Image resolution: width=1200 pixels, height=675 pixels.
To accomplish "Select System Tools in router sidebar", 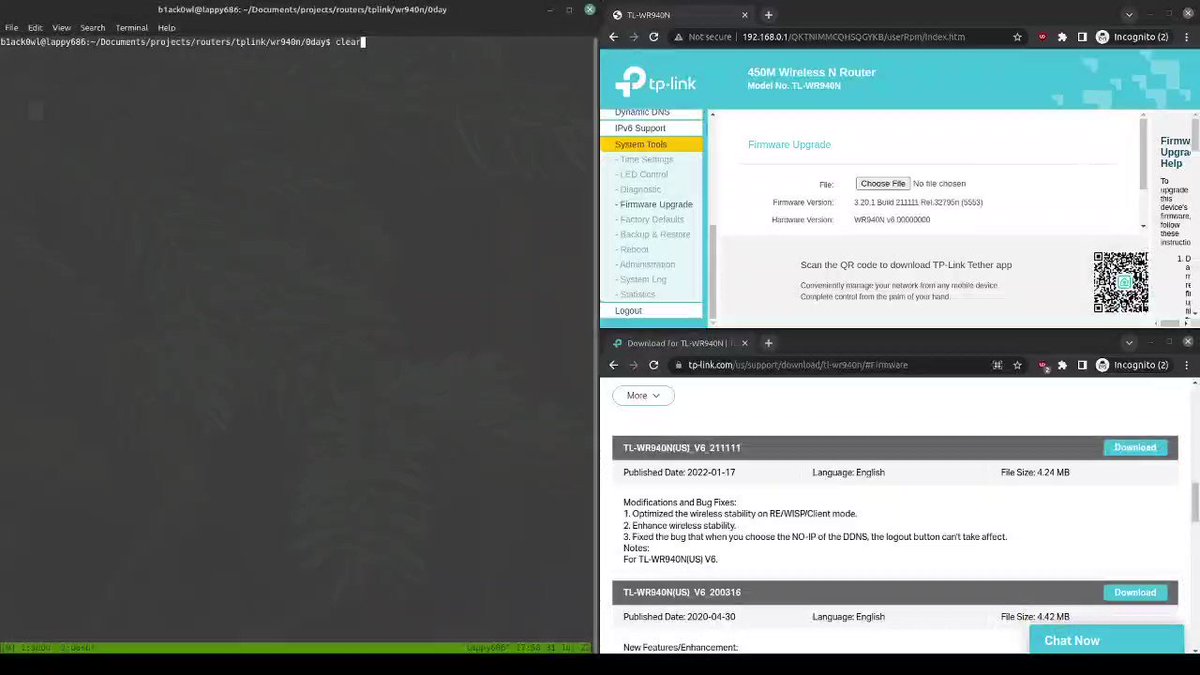I will click(x=651, y=144).
